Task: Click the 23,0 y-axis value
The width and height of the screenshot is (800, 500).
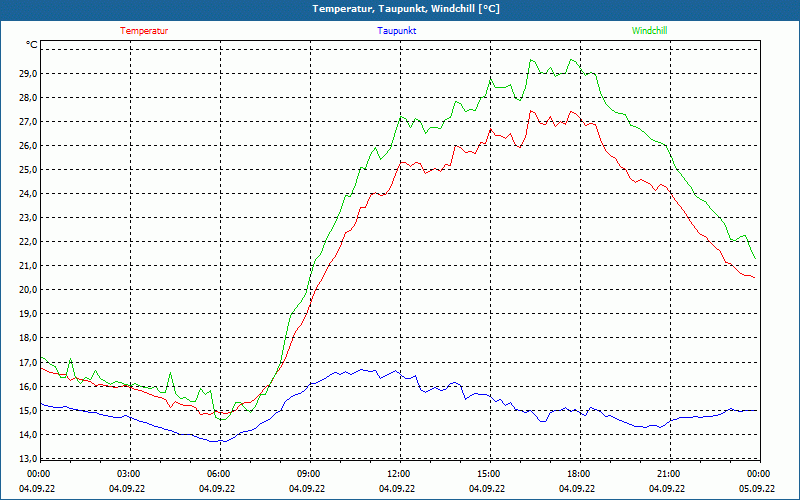Action: [x=27, y=218]
